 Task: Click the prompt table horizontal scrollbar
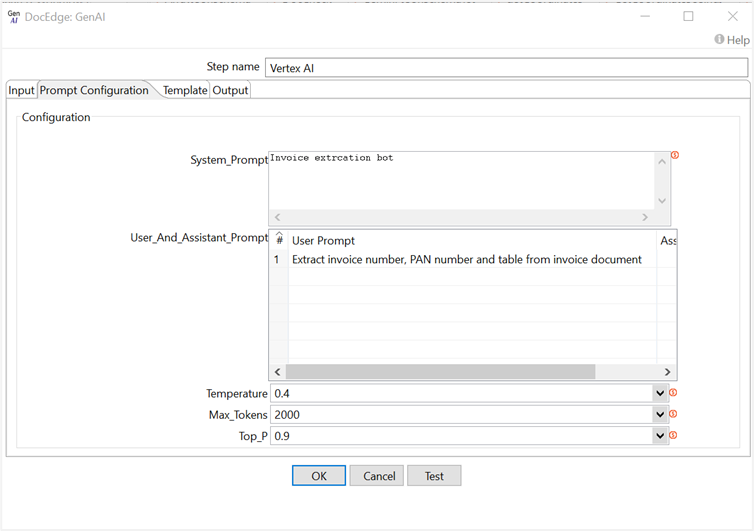440,371
